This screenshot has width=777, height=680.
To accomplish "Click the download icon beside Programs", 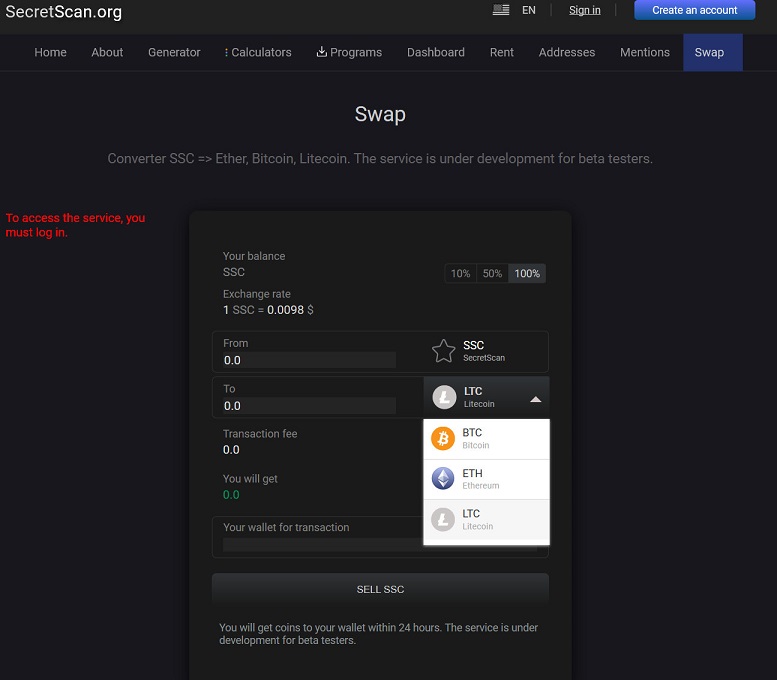I will (322, 52).
